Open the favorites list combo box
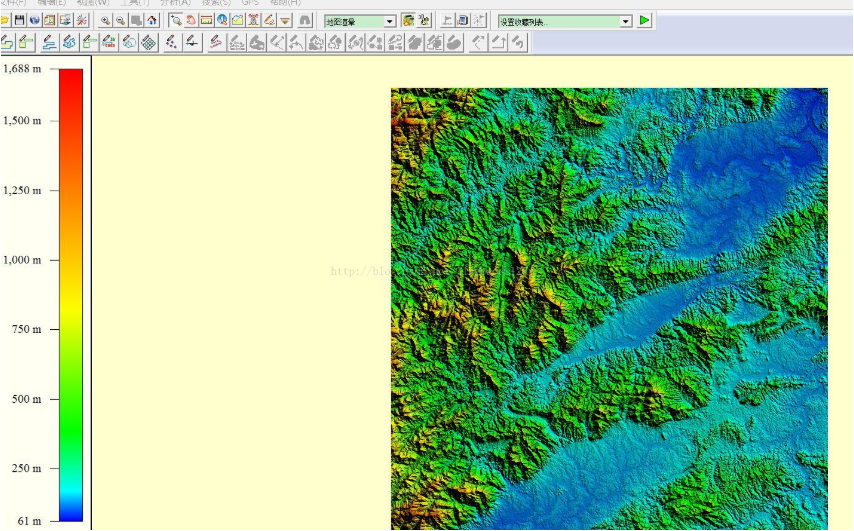 tap(565, 21)
